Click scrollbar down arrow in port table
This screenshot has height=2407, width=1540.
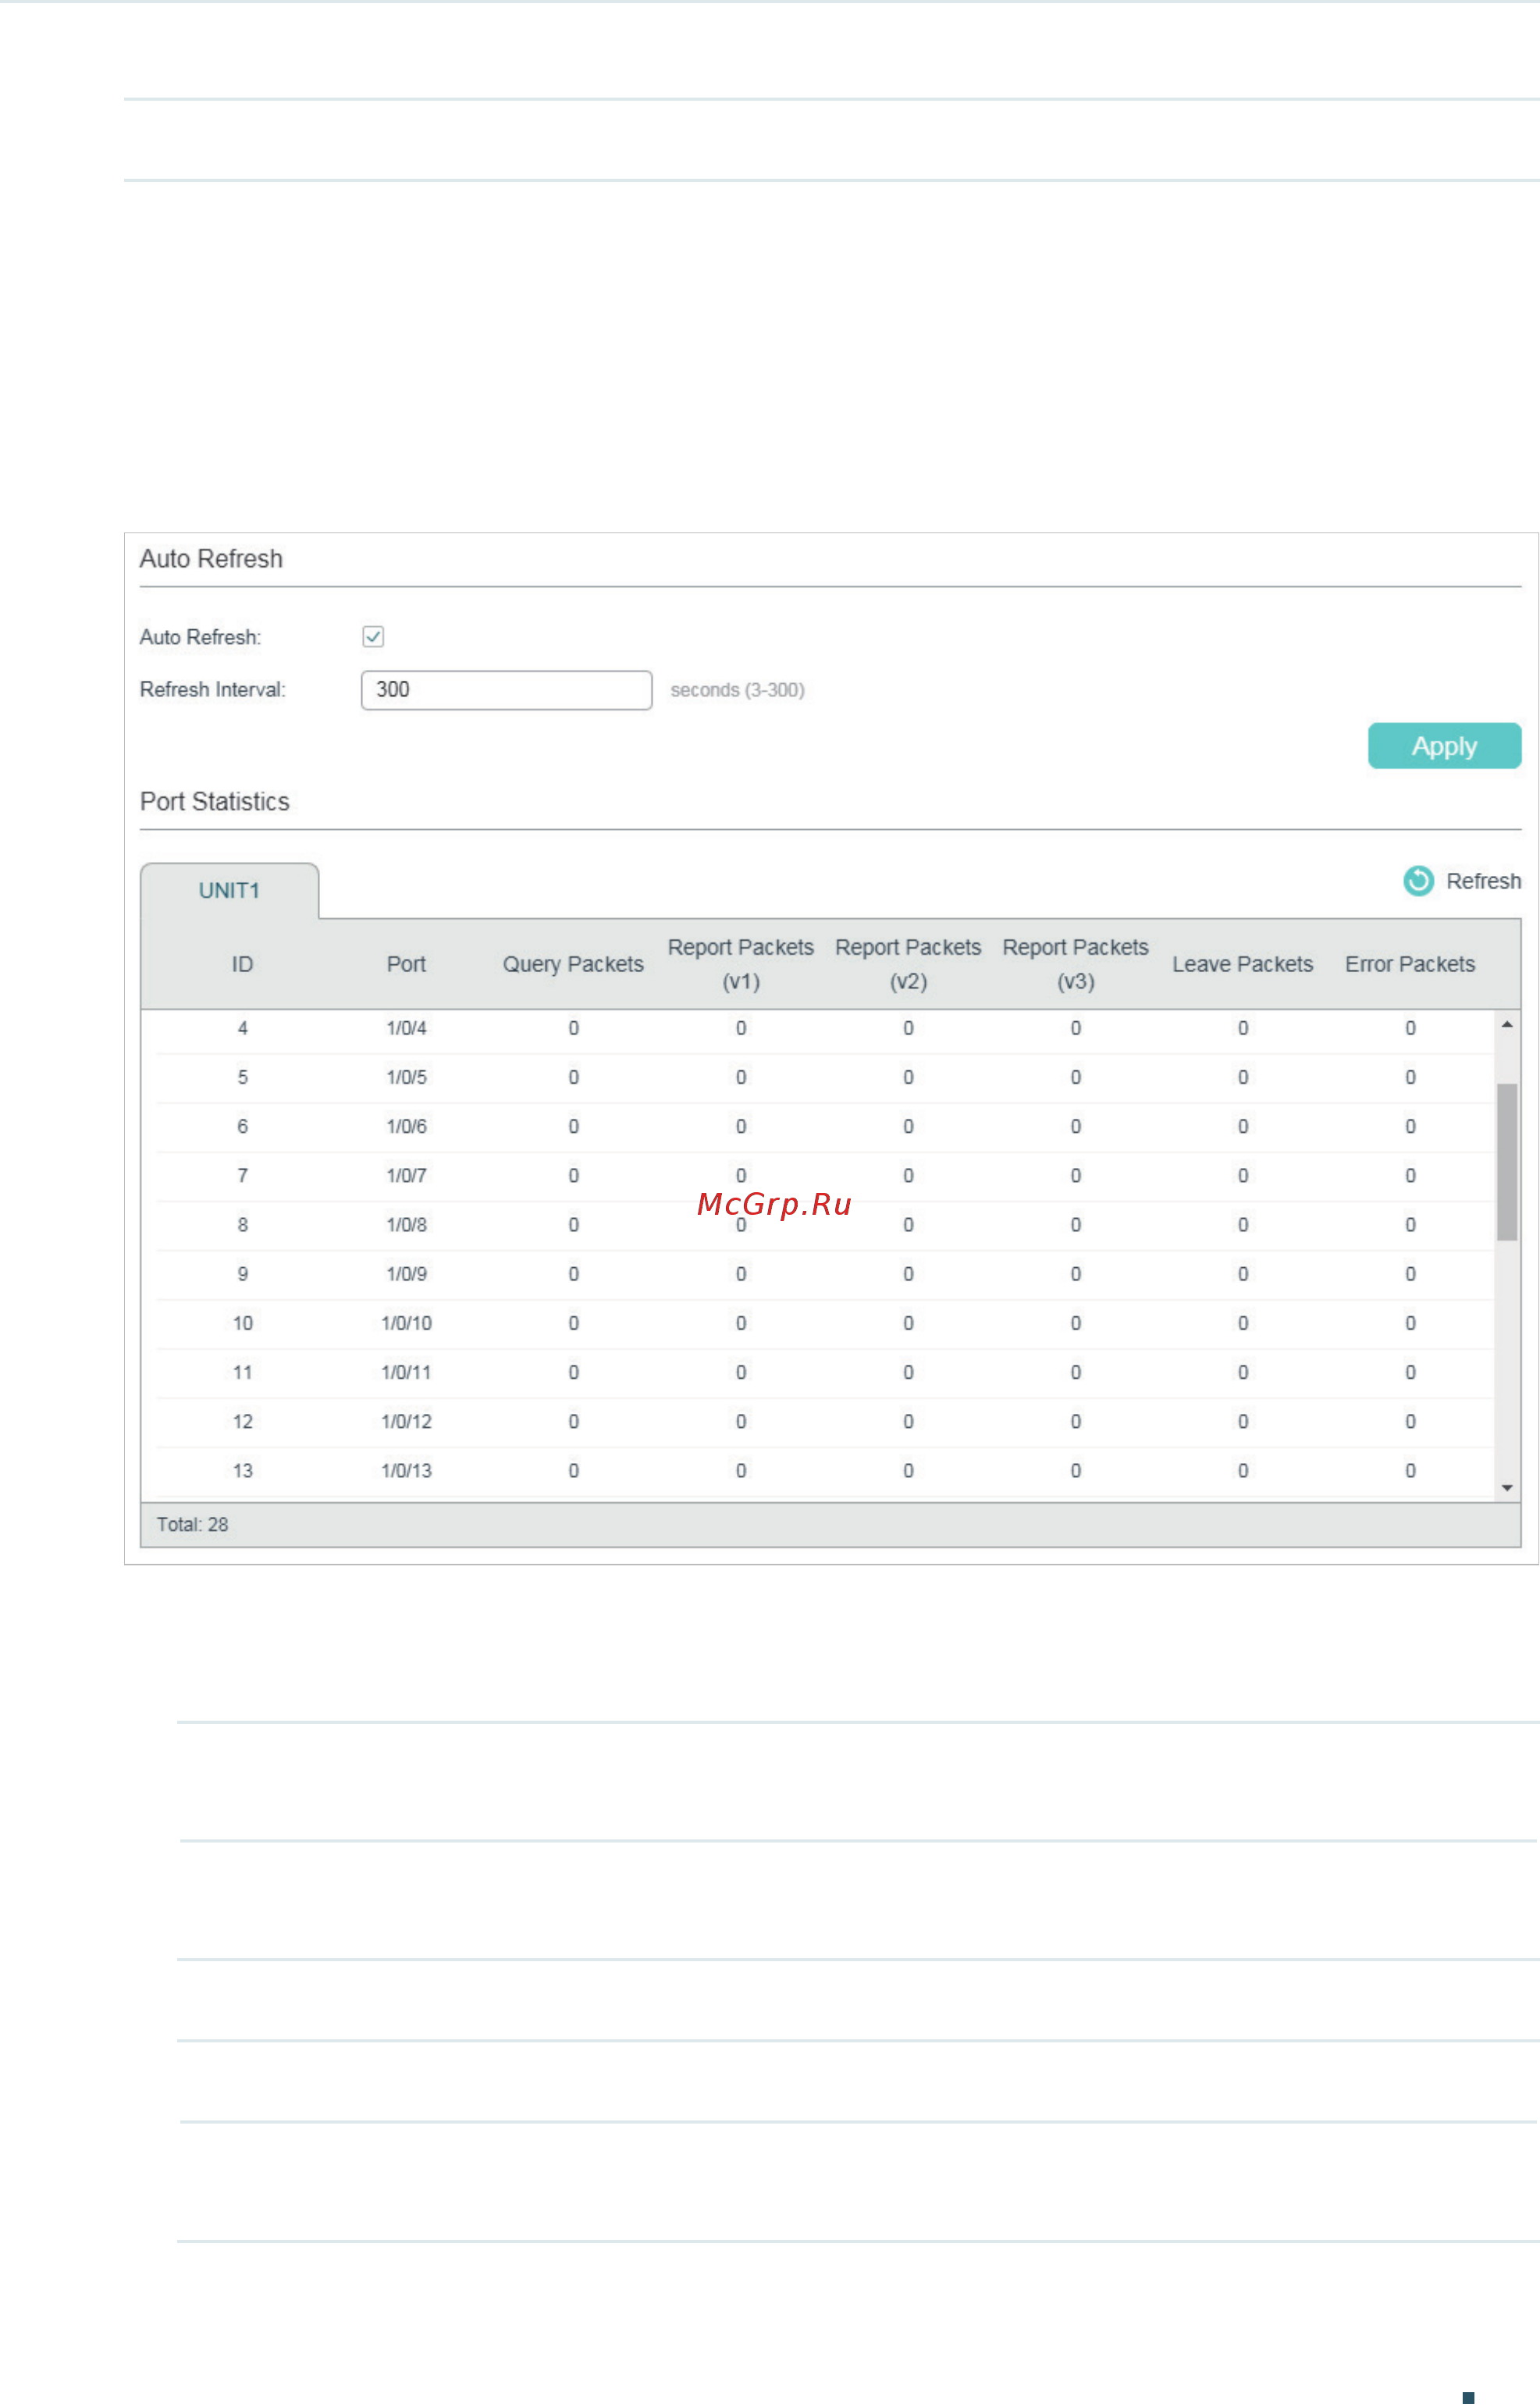1506,1488
